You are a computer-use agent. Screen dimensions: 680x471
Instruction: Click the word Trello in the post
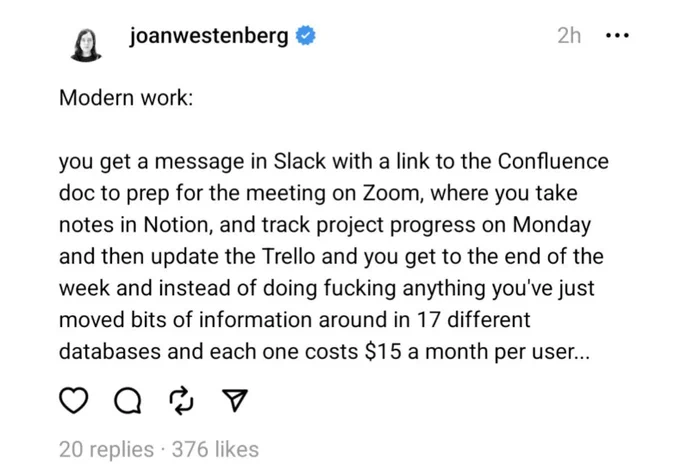tap(288, 257)
